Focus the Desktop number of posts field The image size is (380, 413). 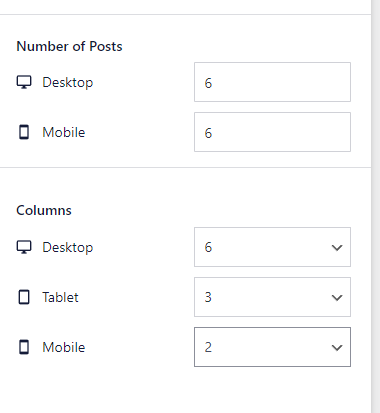(x=272, y=82)
